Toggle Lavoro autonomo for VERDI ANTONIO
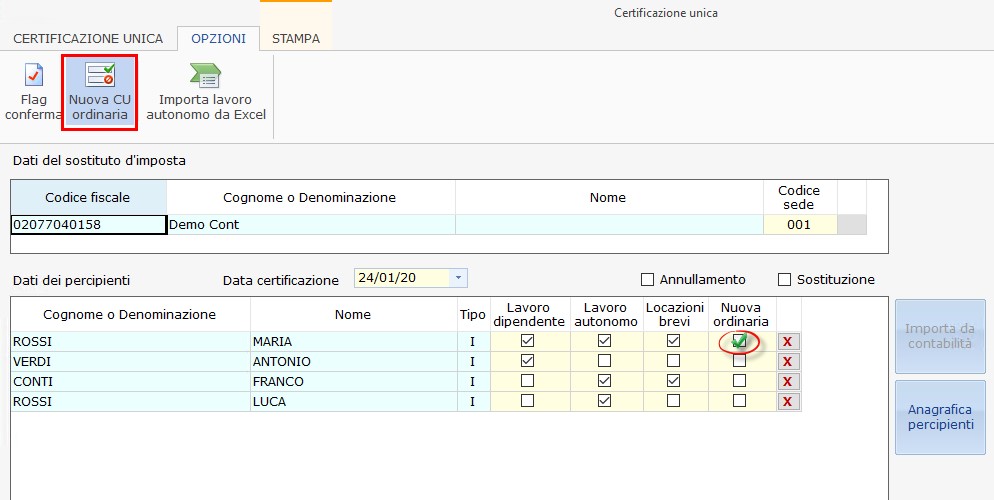The height and width of the screenshot is (500, 994). [604, 361]
